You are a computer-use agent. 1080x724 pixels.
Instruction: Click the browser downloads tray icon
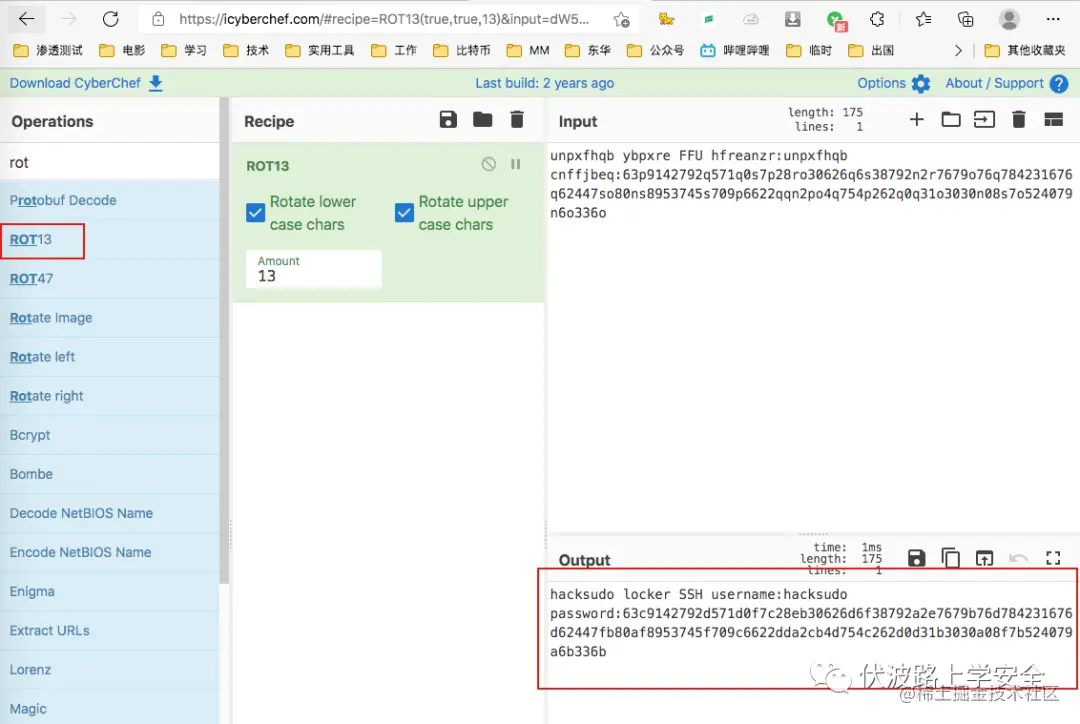point(793,19)
